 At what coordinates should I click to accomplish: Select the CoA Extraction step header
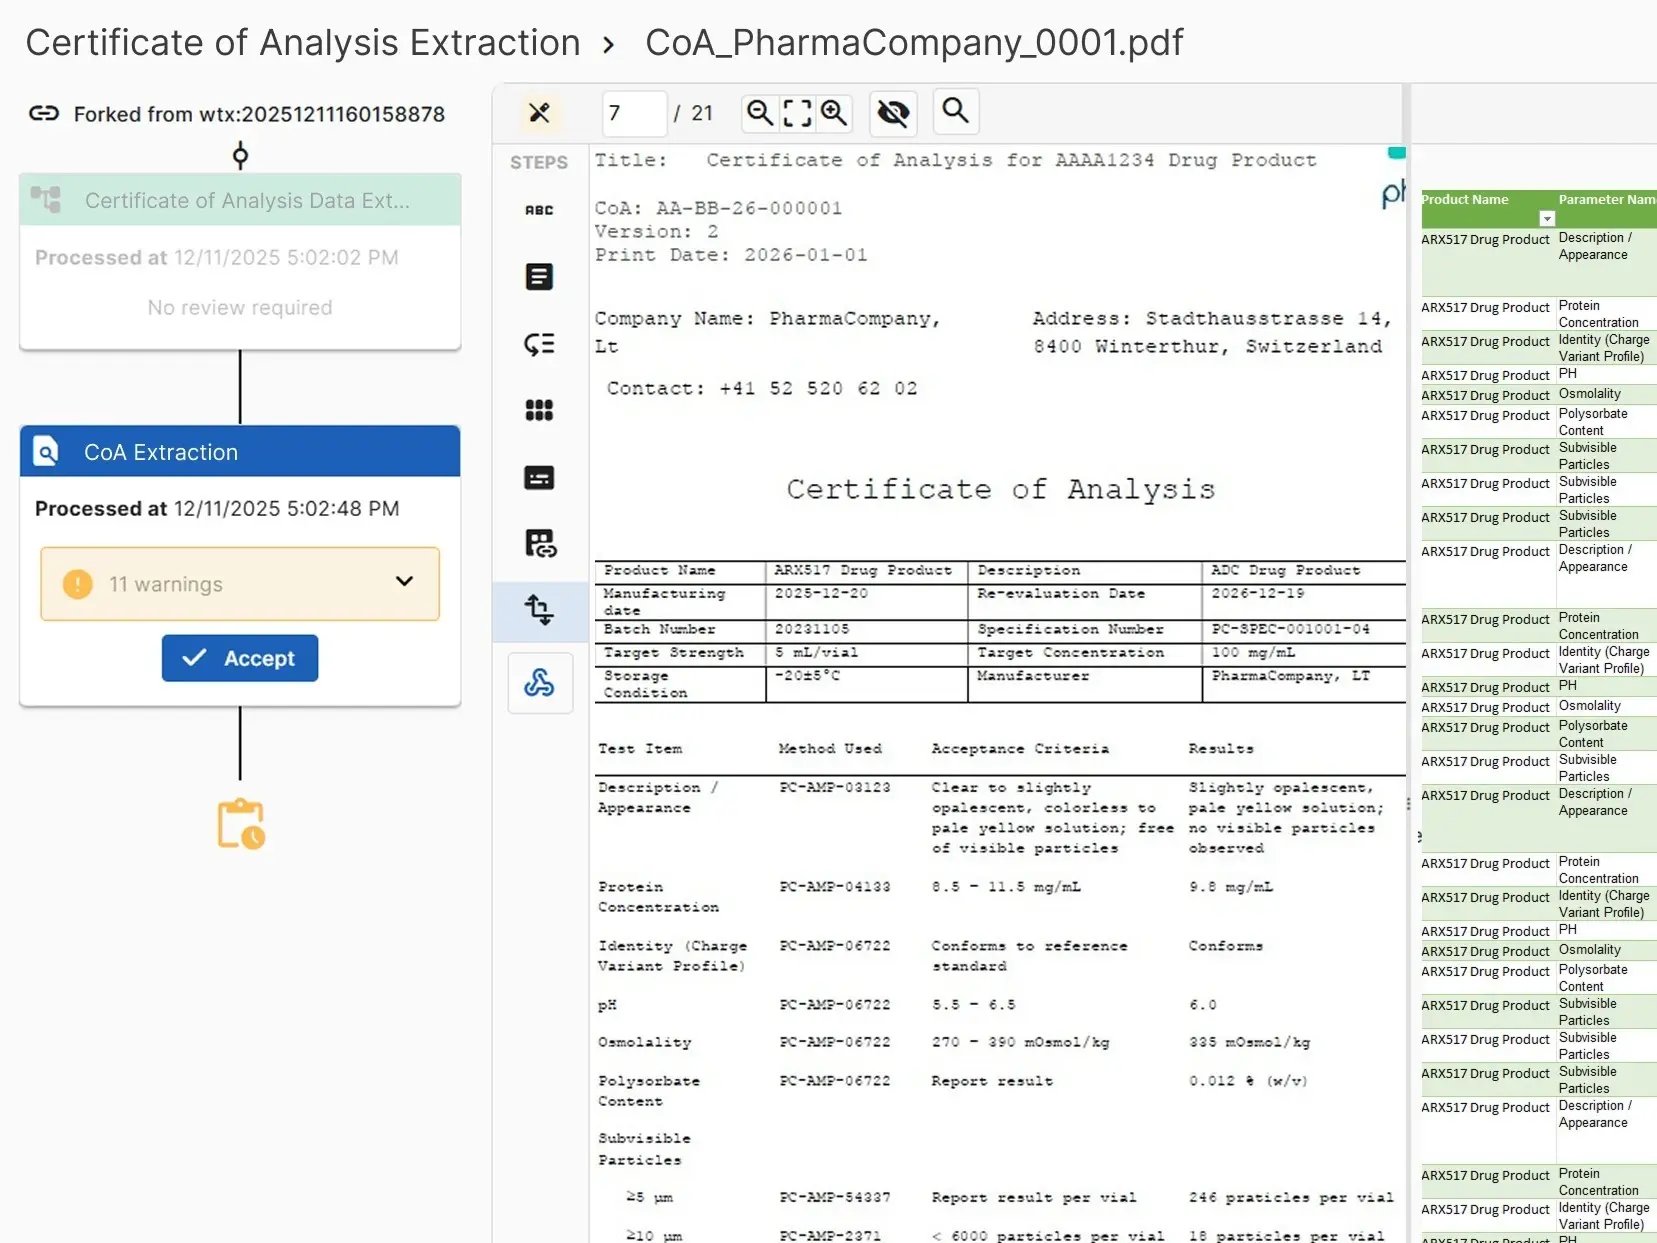click(240, 452)
